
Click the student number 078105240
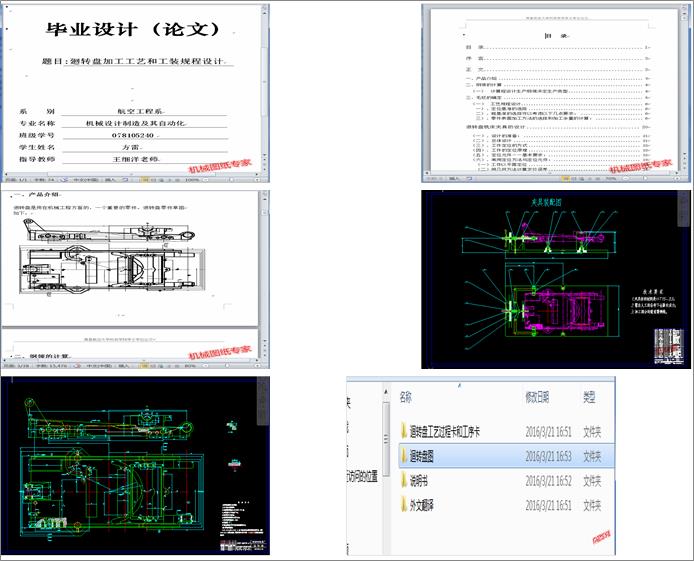click(134, 135)
